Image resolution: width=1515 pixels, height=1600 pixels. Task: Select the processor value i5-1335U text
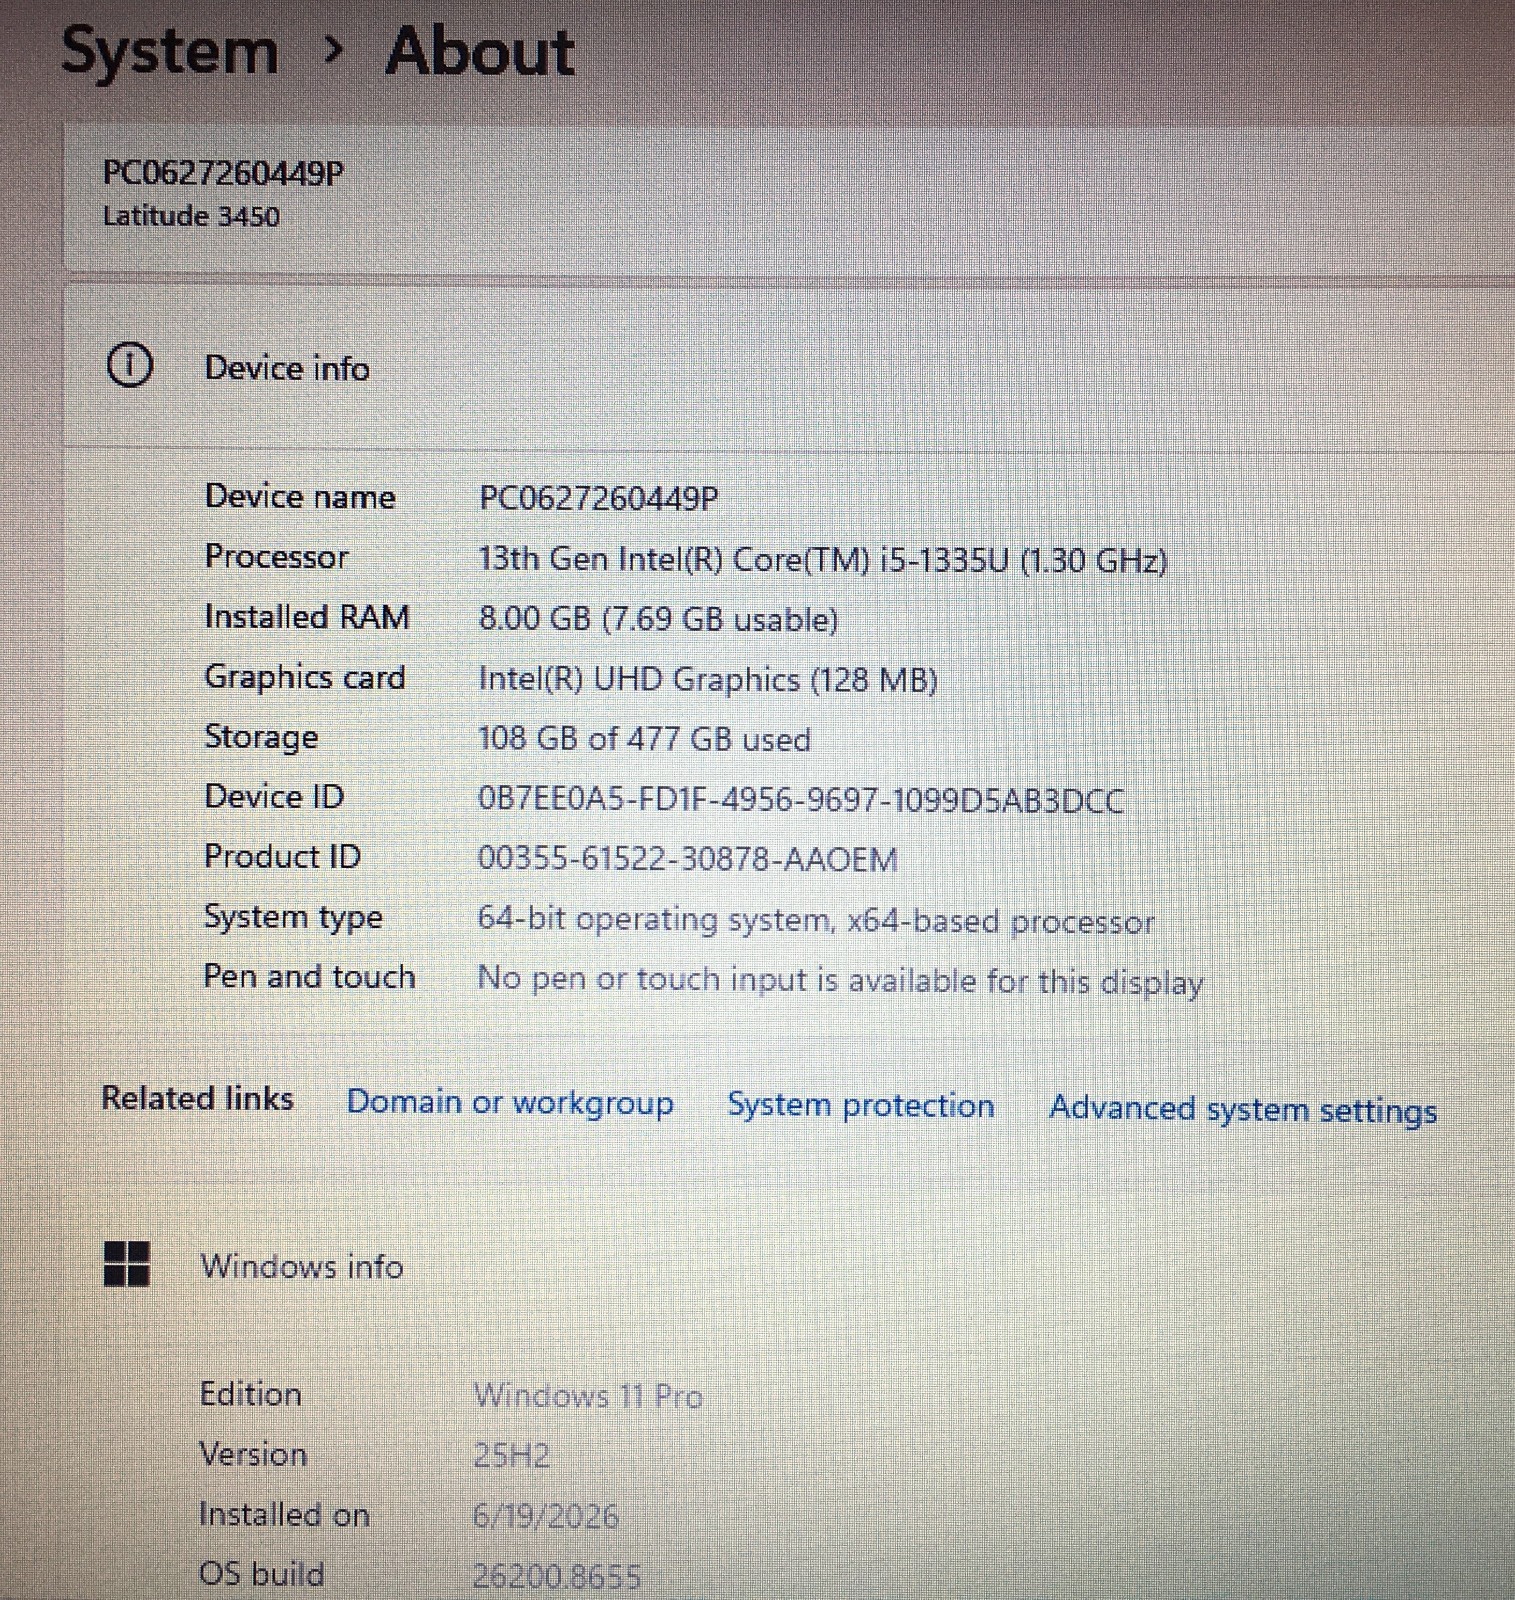pos(823,559)
